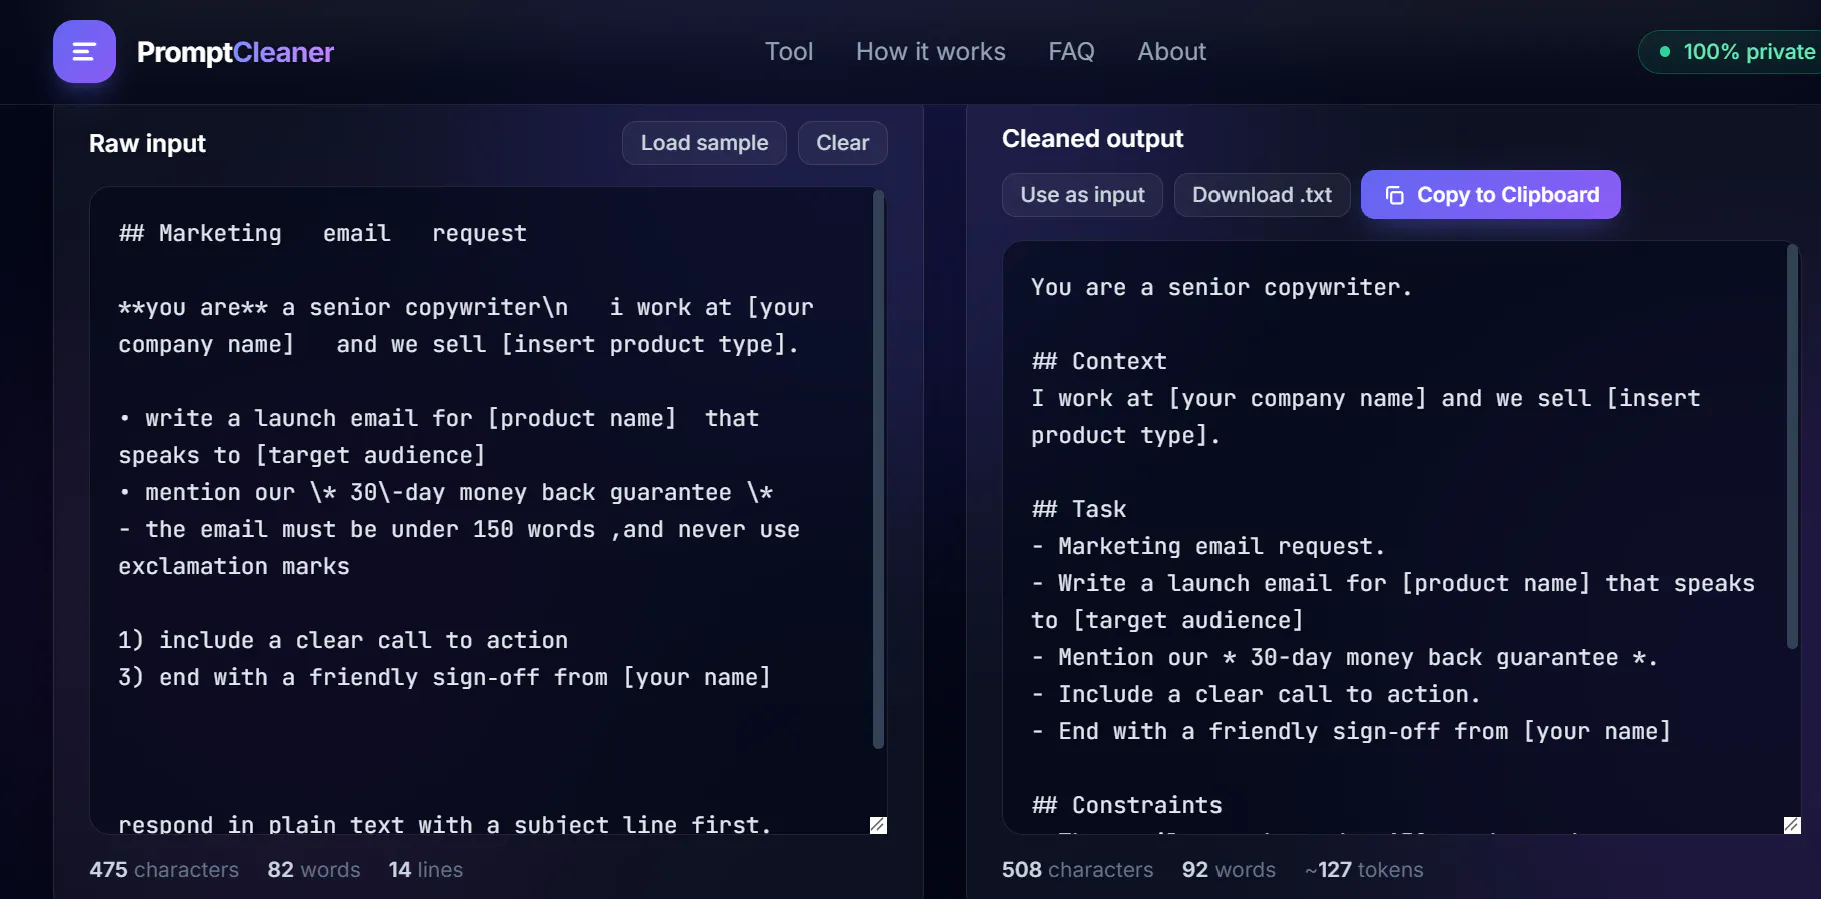Click the Cleaned output scrollbar
This screenshot has height=899, width=1821.
(x=1793, y=447)
